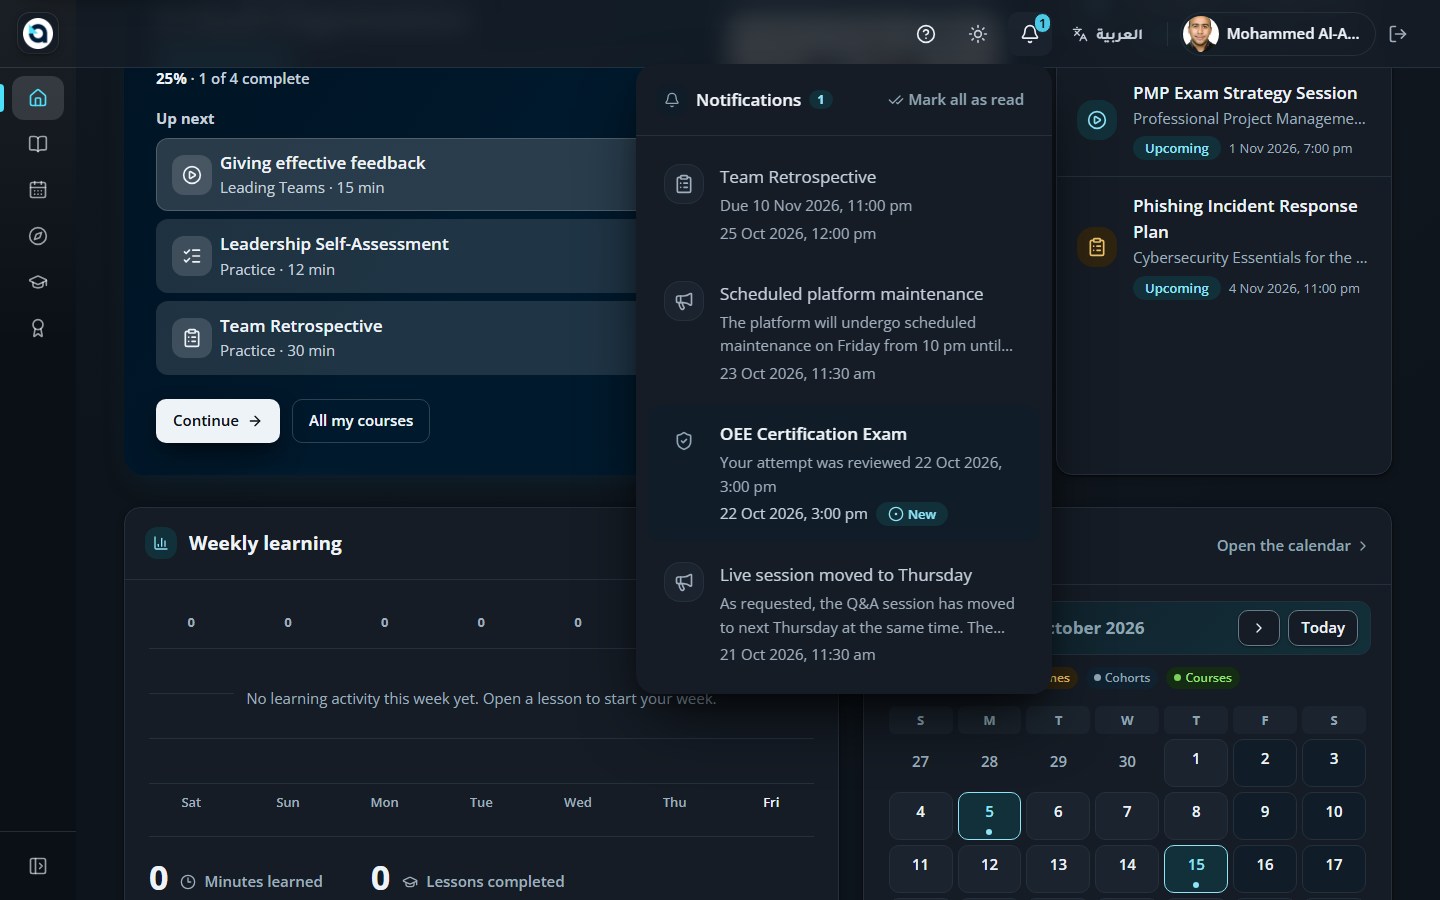This screenshot has height=900, width=1440.
Task: Mark all notifications as read
Action: 956,100
